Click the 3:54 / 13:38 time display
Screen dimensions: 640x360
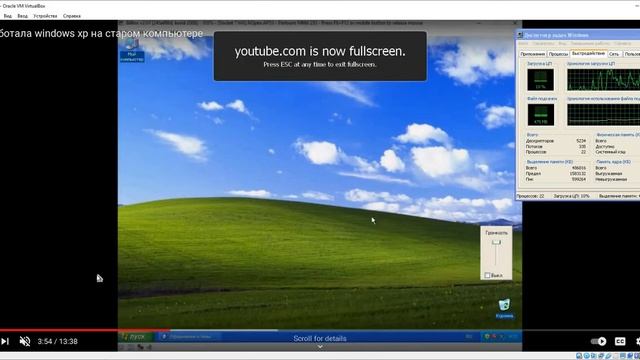[x=58, y=341]
